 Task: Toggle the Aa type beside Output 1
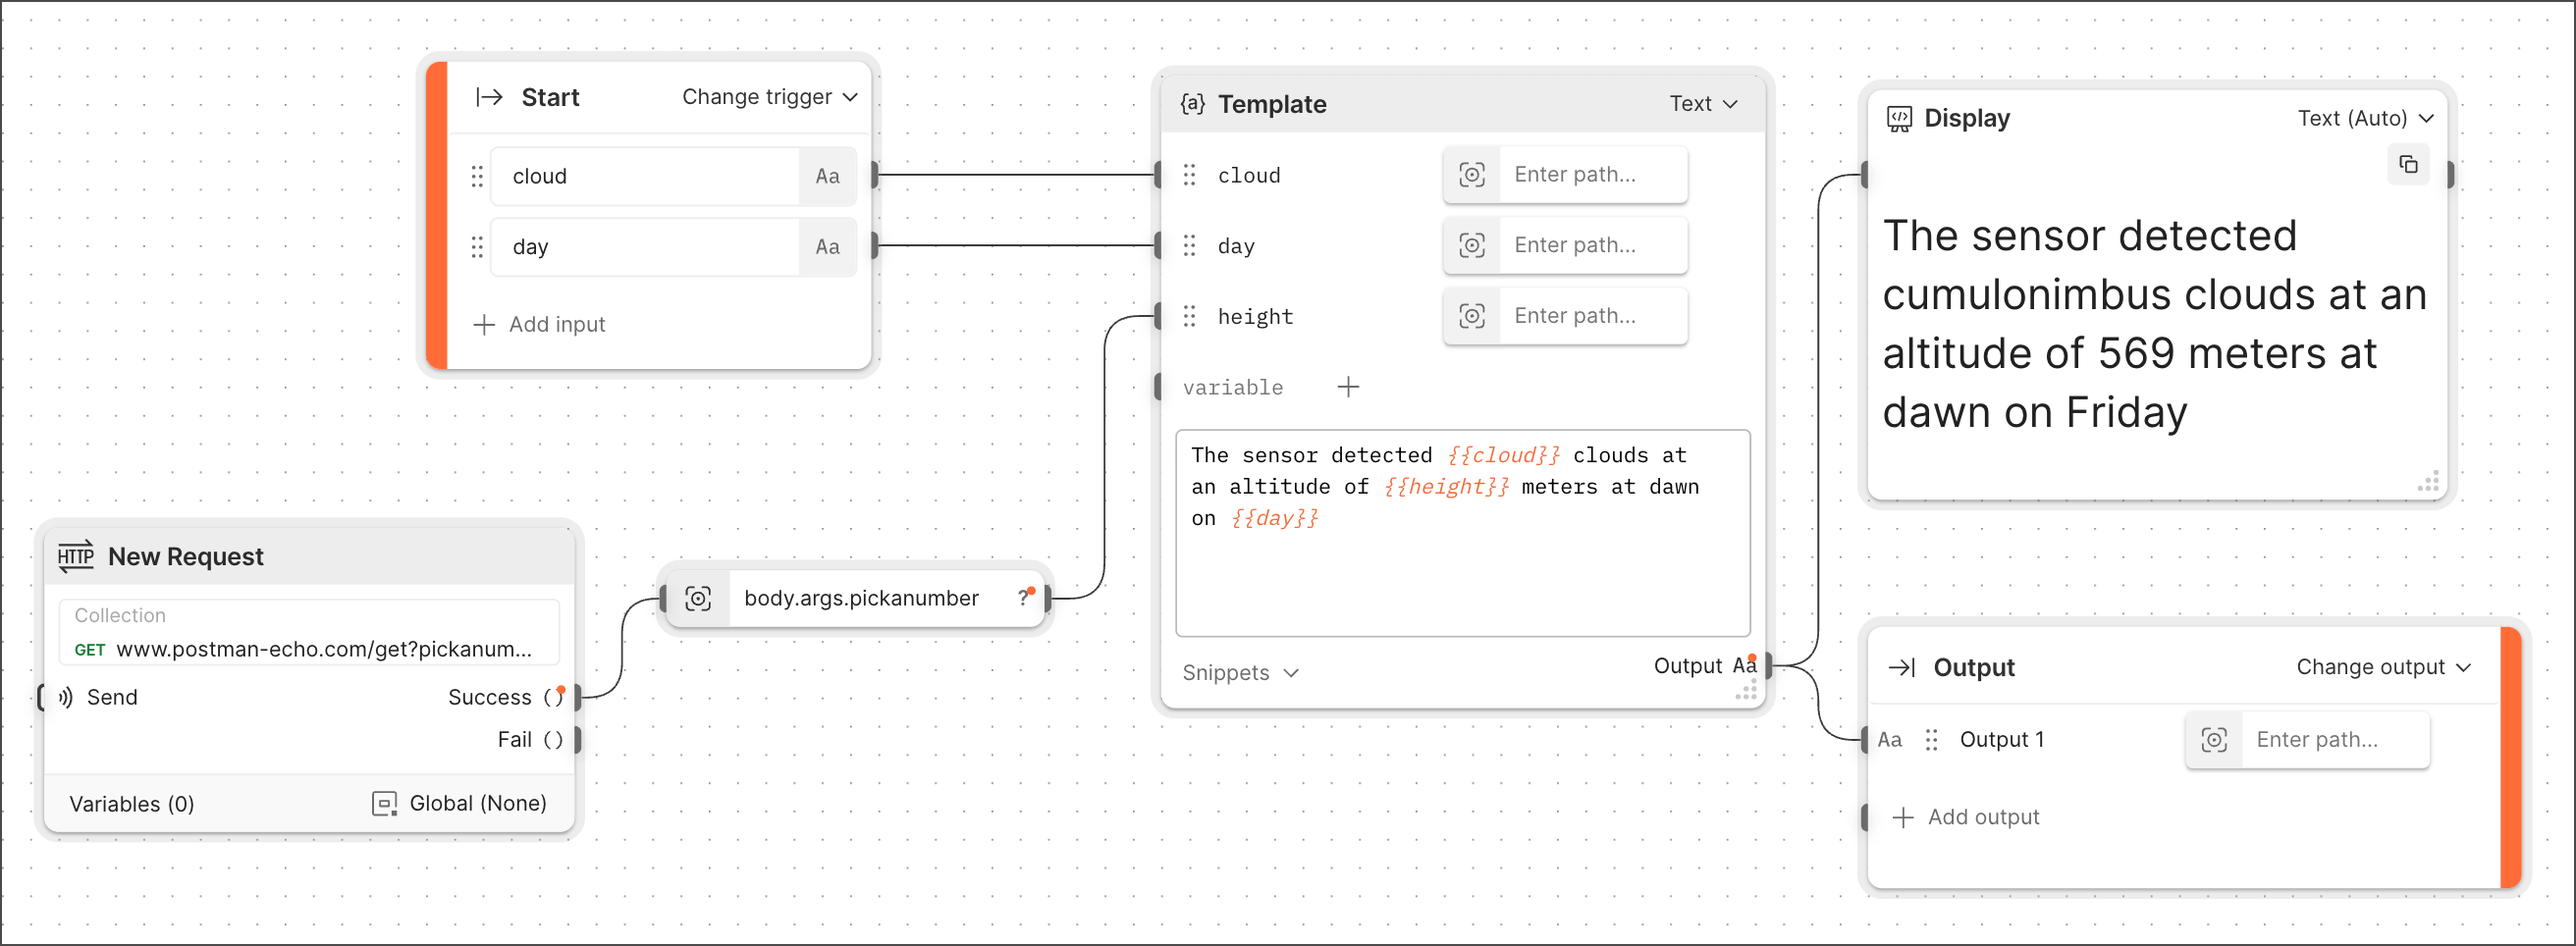click(1889, 740)
